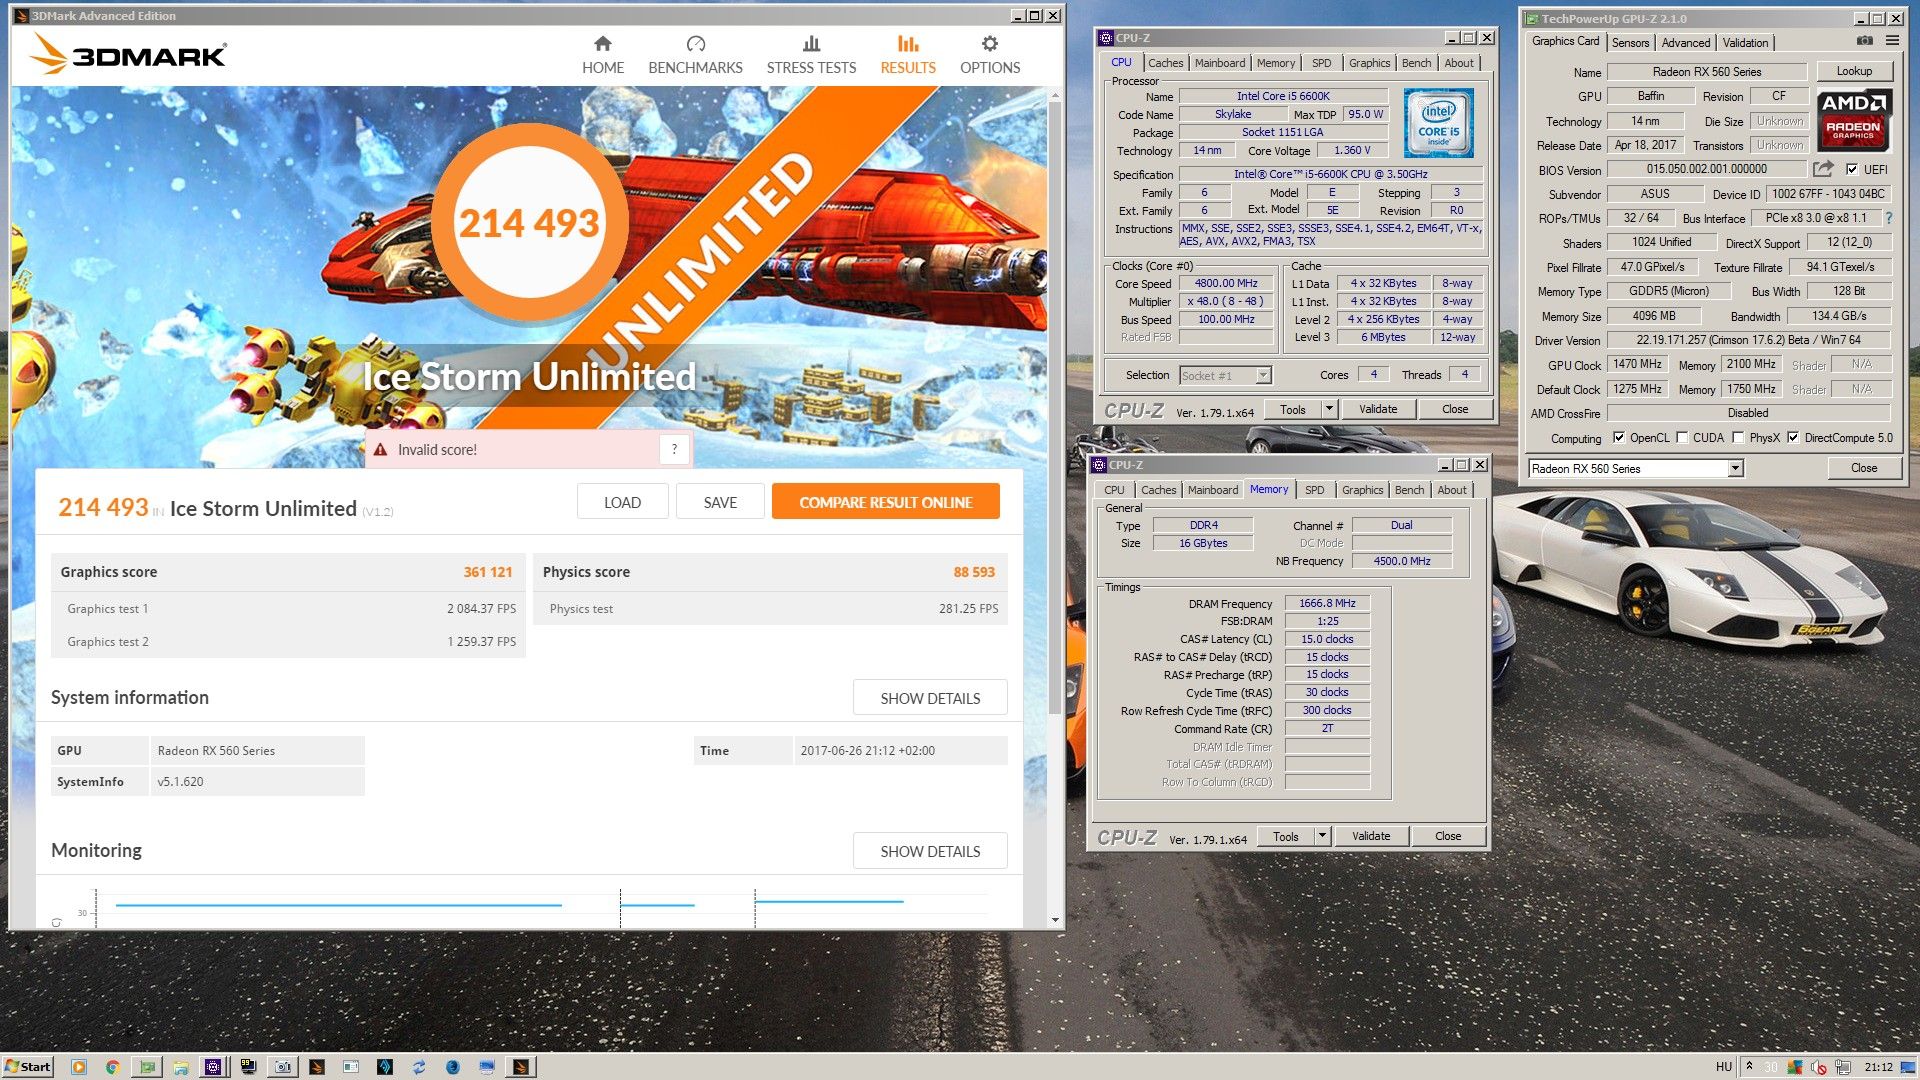Open 3DMark Options gear
Image resolution: width=1920 pixels, height=1080 pixels.
point(989,44)
